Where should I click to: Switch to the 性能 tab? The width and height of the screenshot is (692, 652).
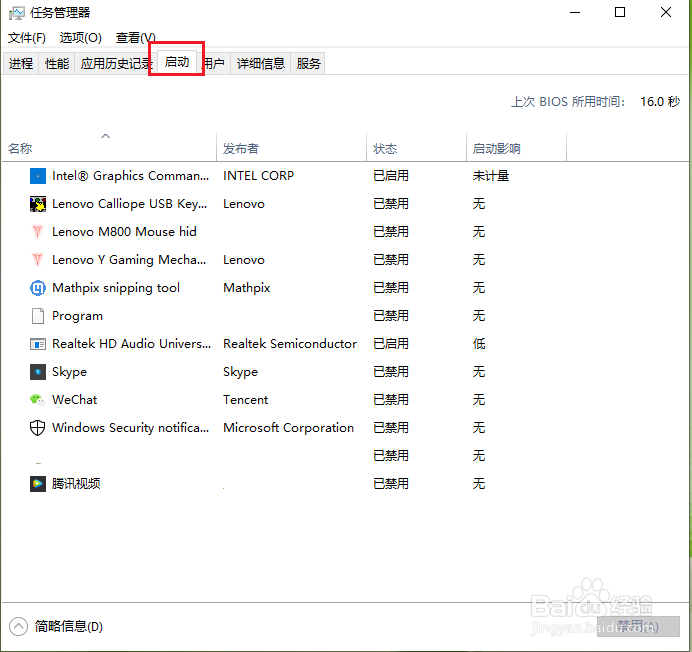tap(57, 64)
